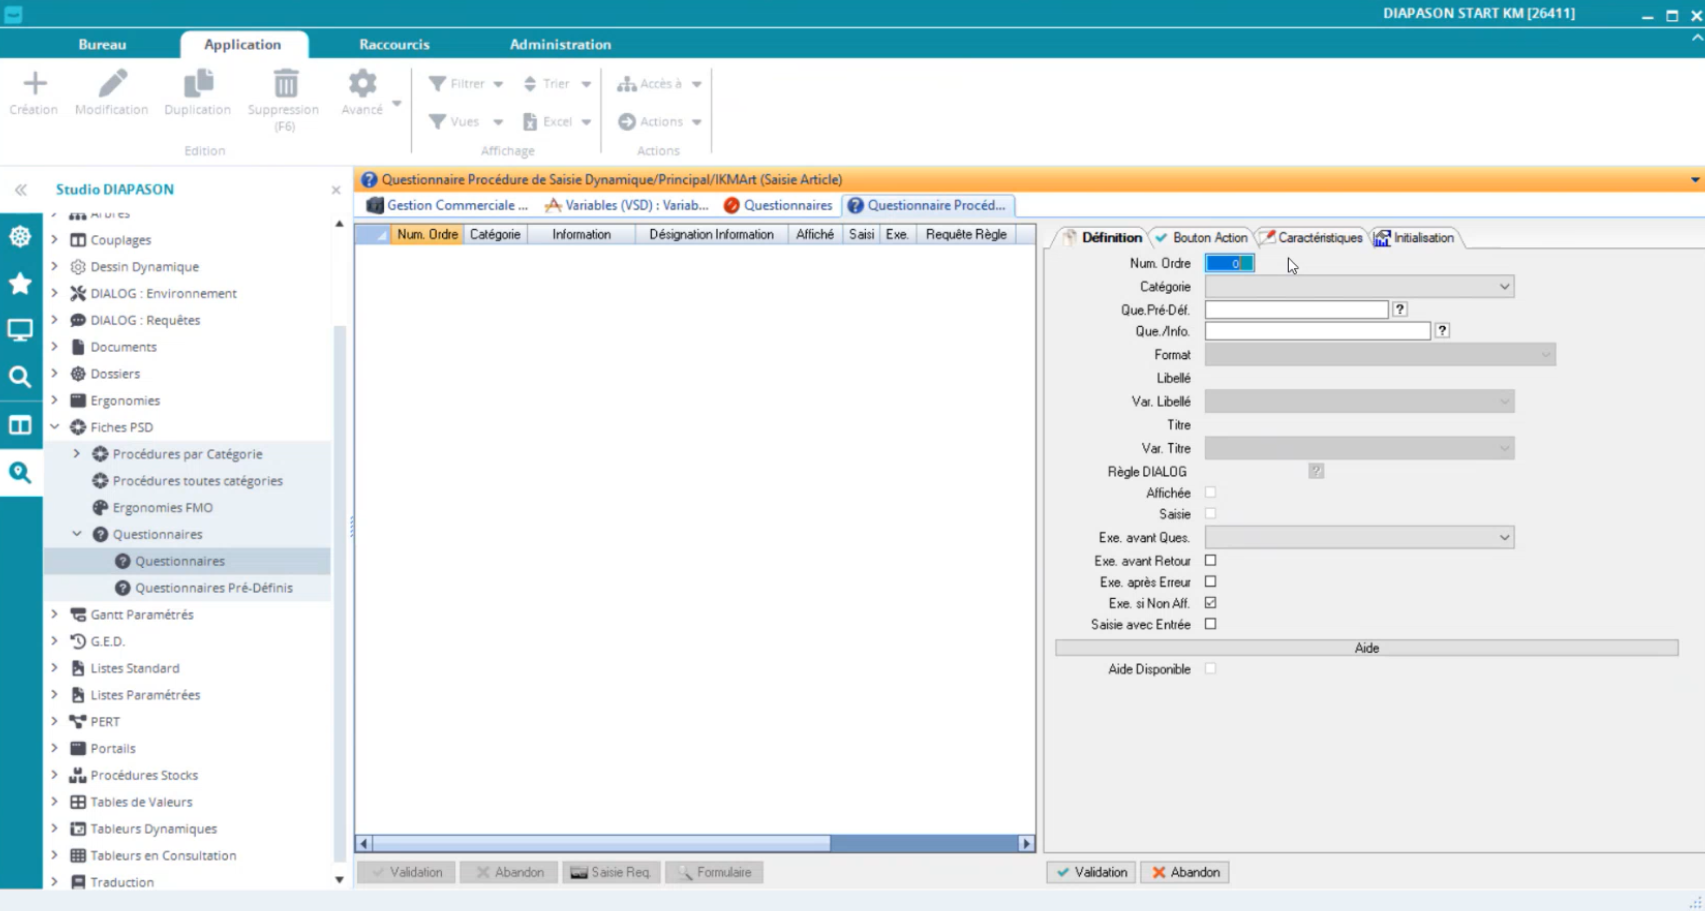Click the Suppression trash icon

coord(285,84)
